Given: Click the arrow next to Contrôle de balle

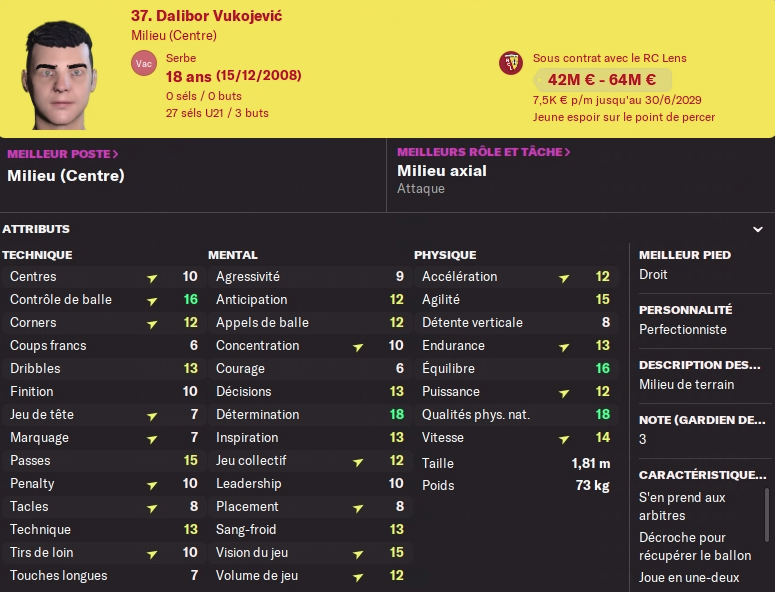Looking at the screenshot, I should pos(152,300).
